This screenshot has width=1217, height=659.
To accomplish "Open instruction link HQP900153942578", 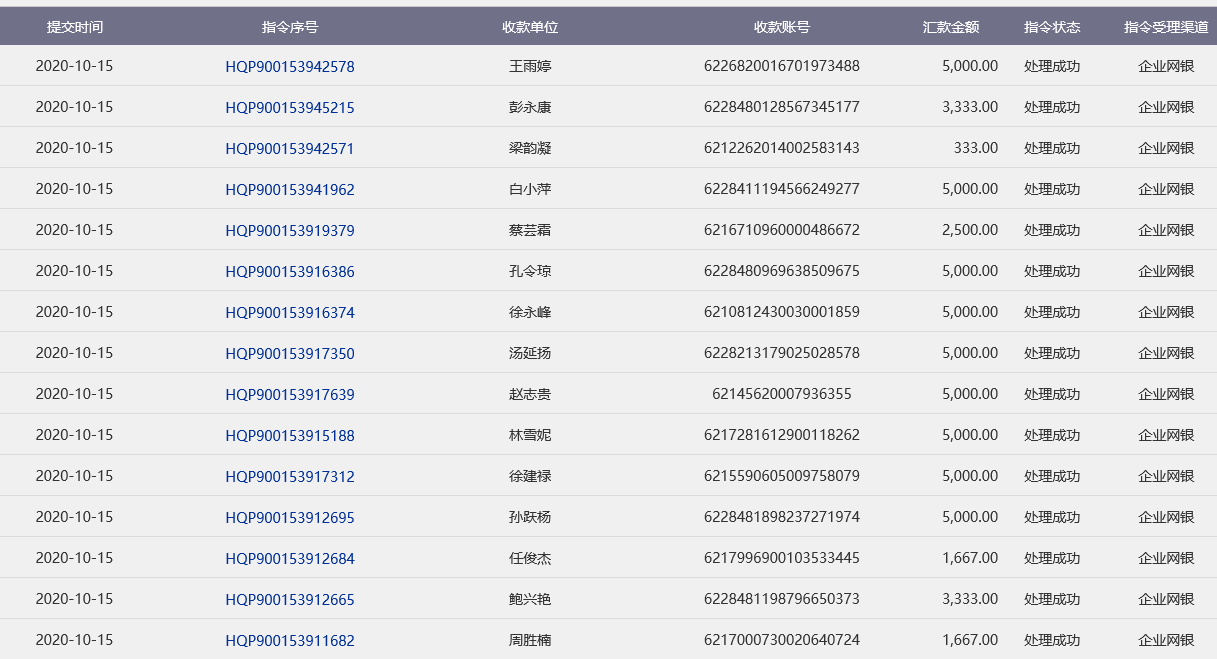I will click(290, 67).
